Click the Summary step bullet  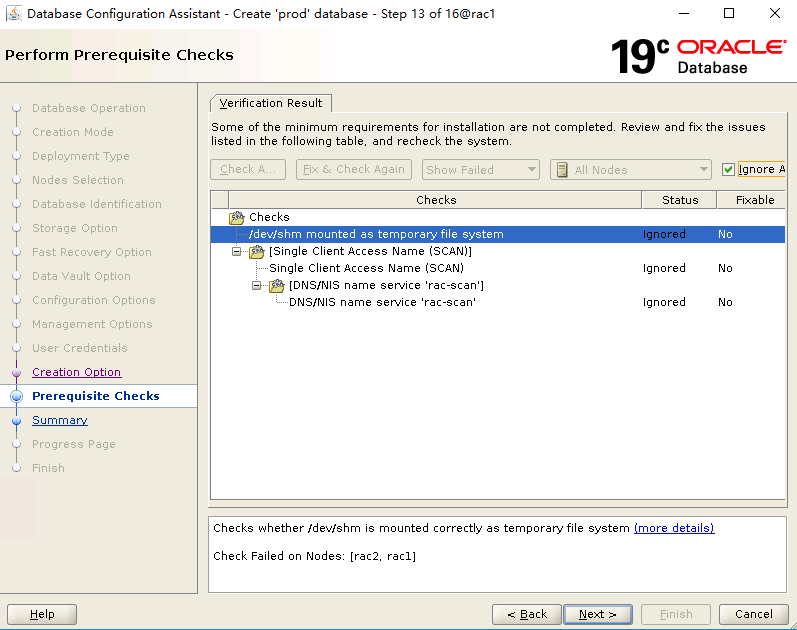tap(17, 421)
